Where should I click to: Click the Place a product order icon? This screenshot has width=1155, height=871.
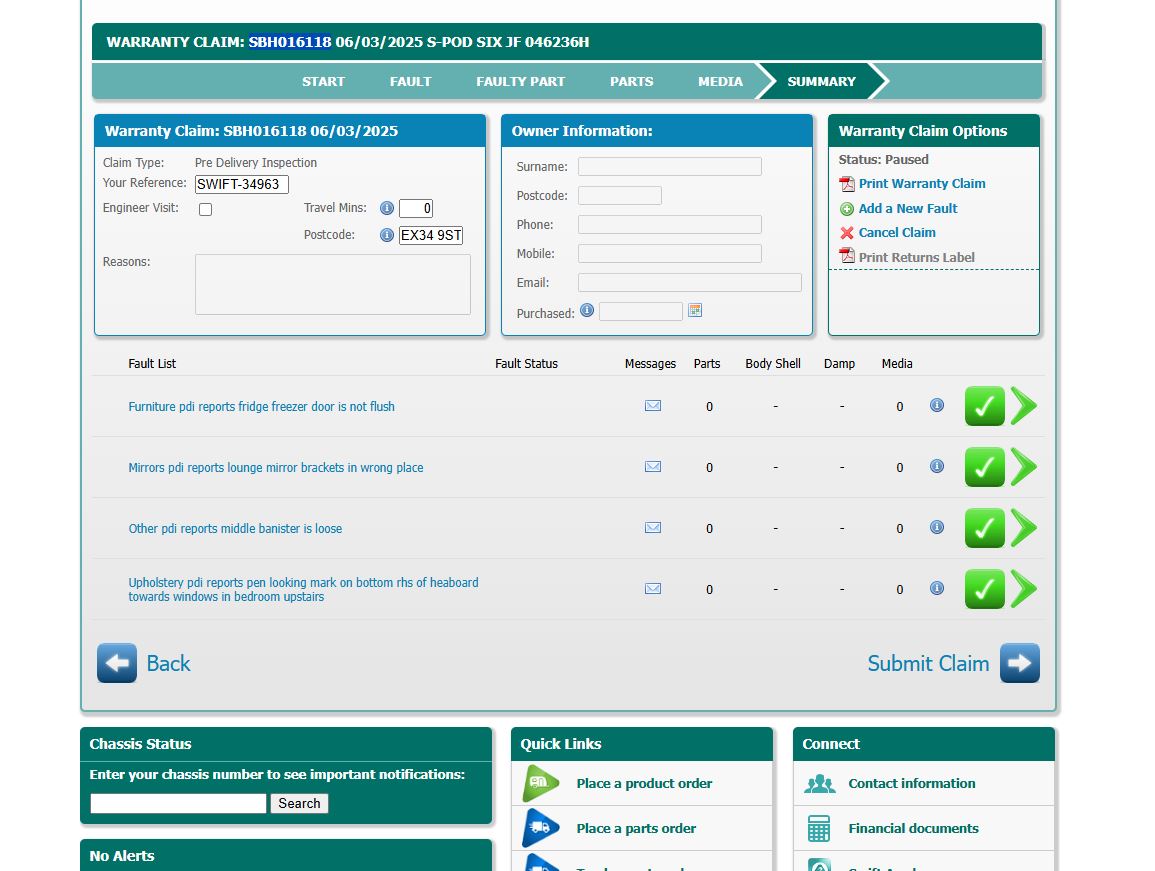pos(541,783)
